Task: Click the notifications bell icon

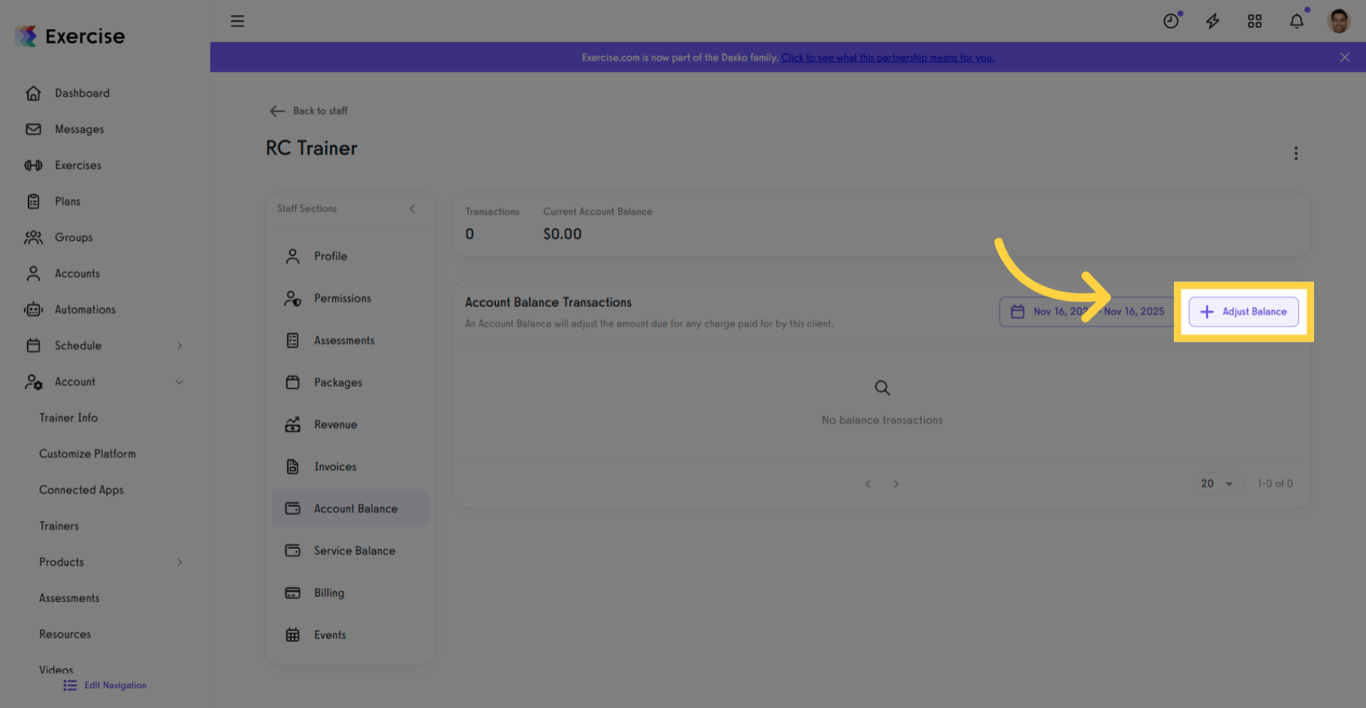Action: tap(1296, 20)
